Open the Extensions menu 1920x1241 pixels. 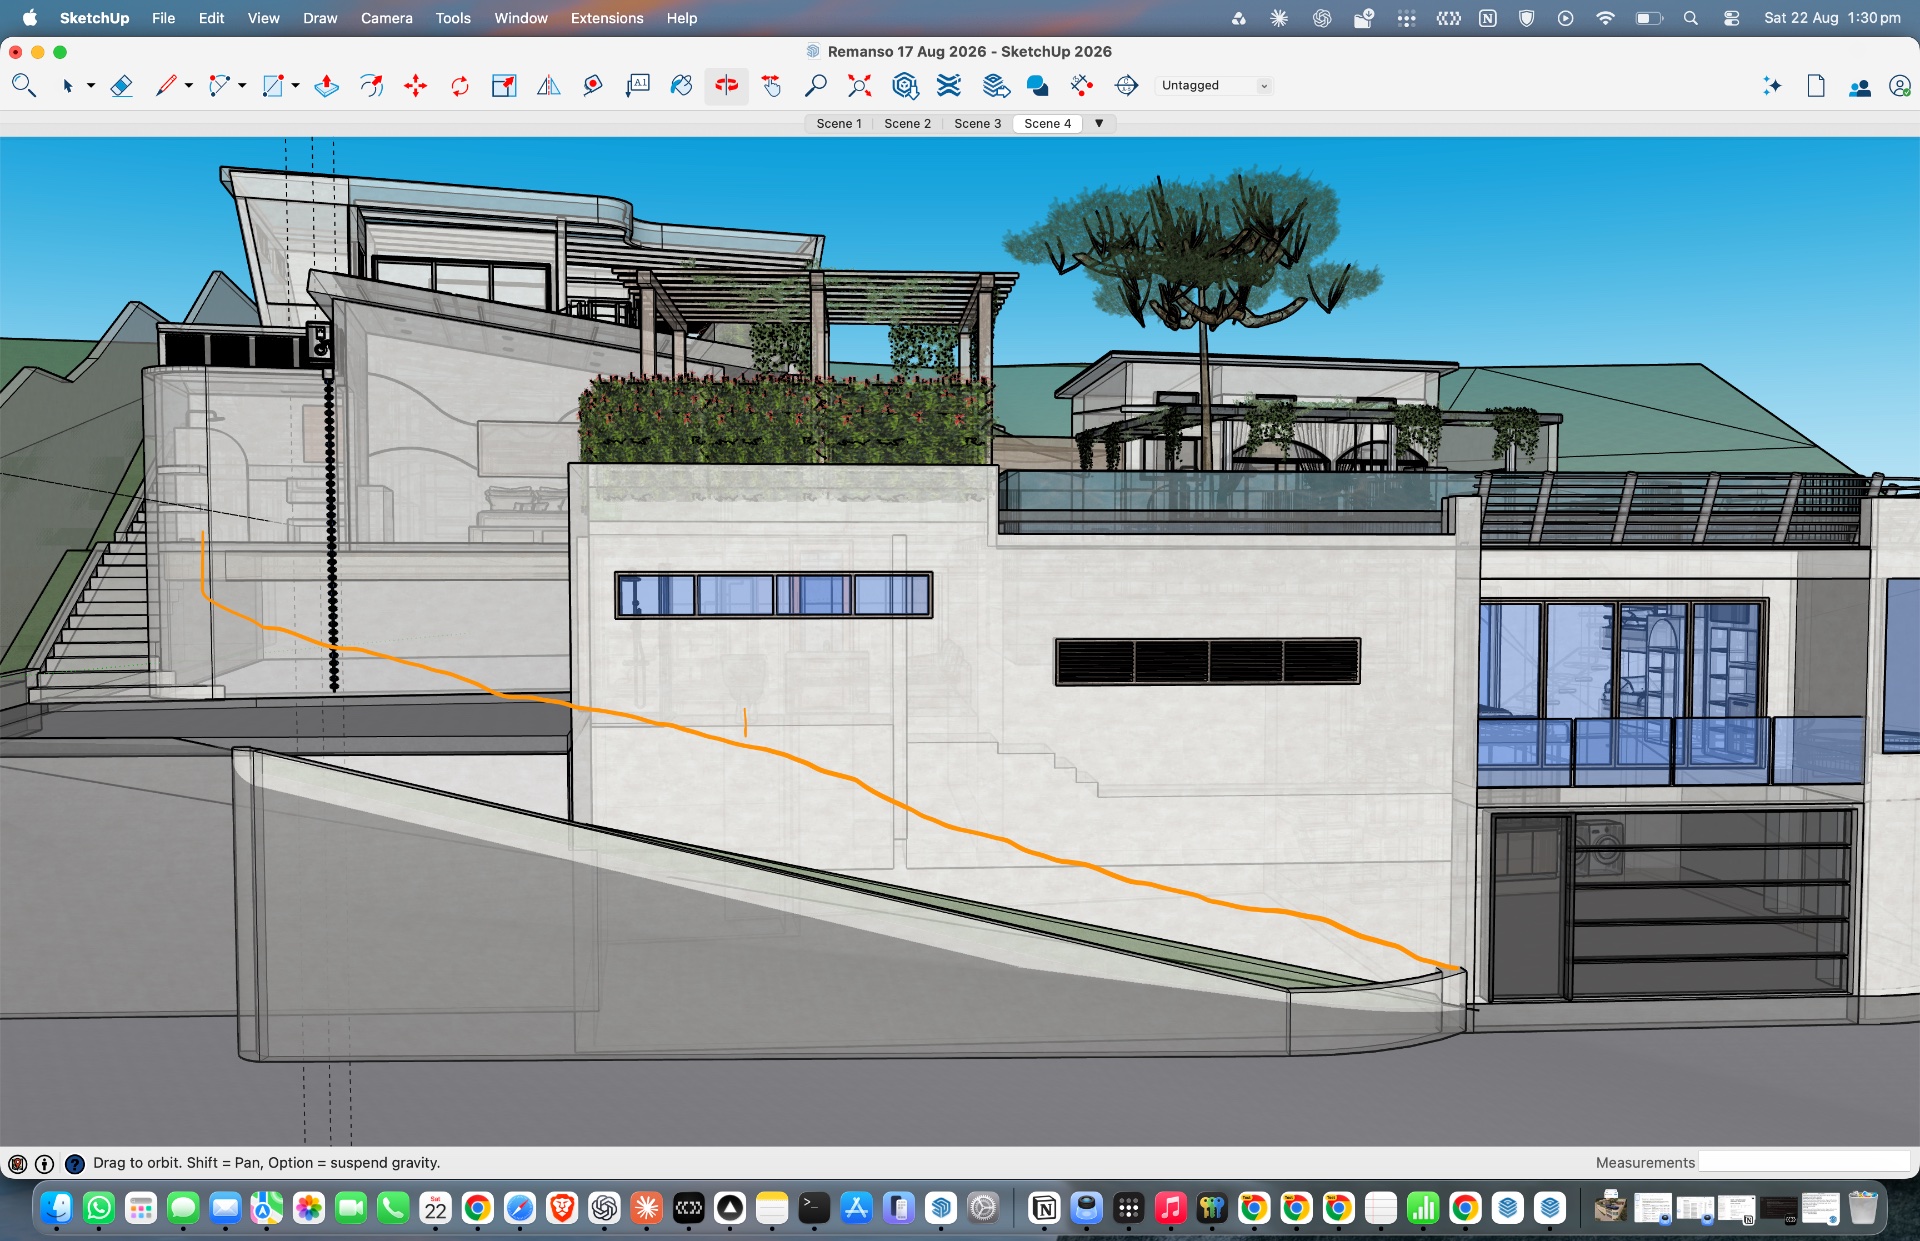606,18
